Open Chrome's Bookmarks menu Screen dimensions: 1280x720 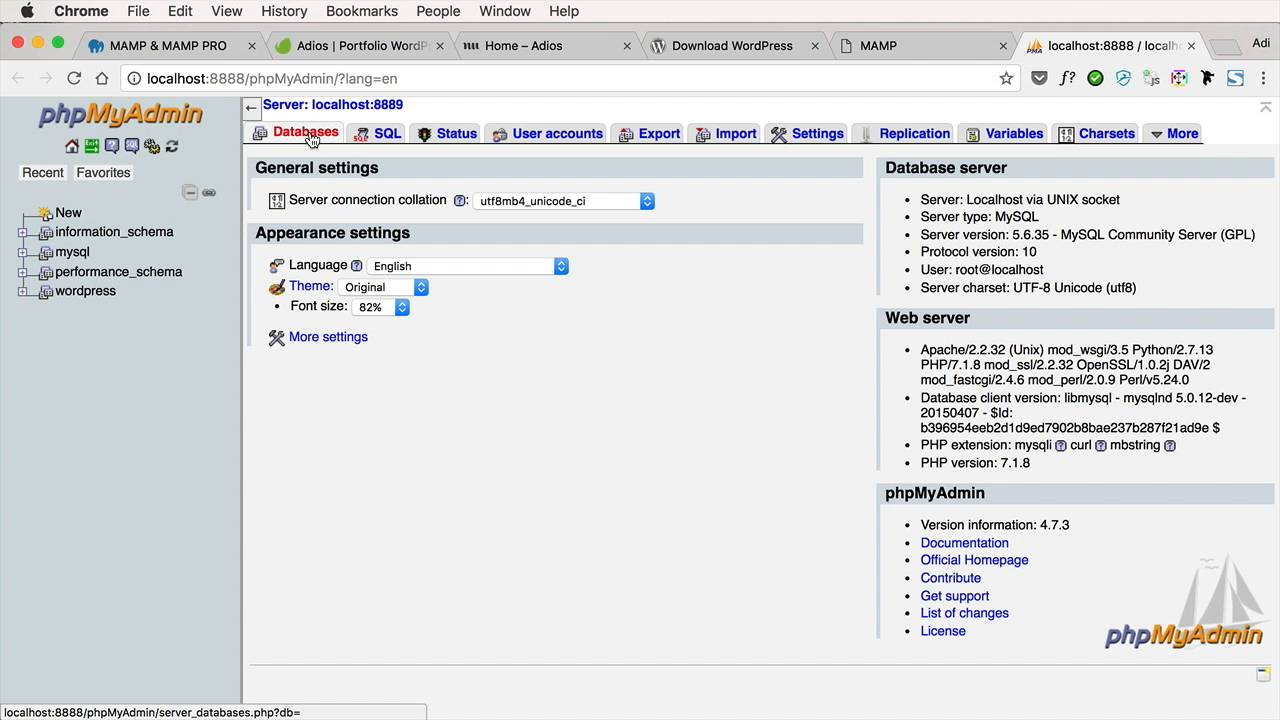[362, 11]
